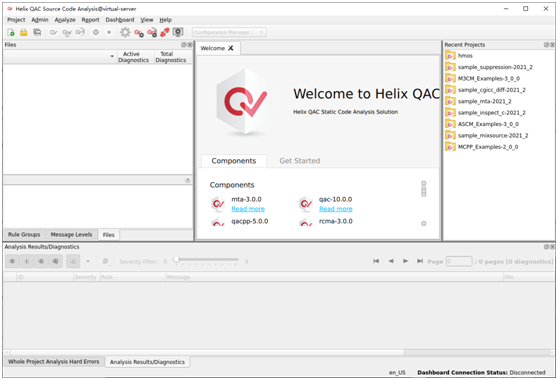Switch to the Get Started tab

coord(300,161)
